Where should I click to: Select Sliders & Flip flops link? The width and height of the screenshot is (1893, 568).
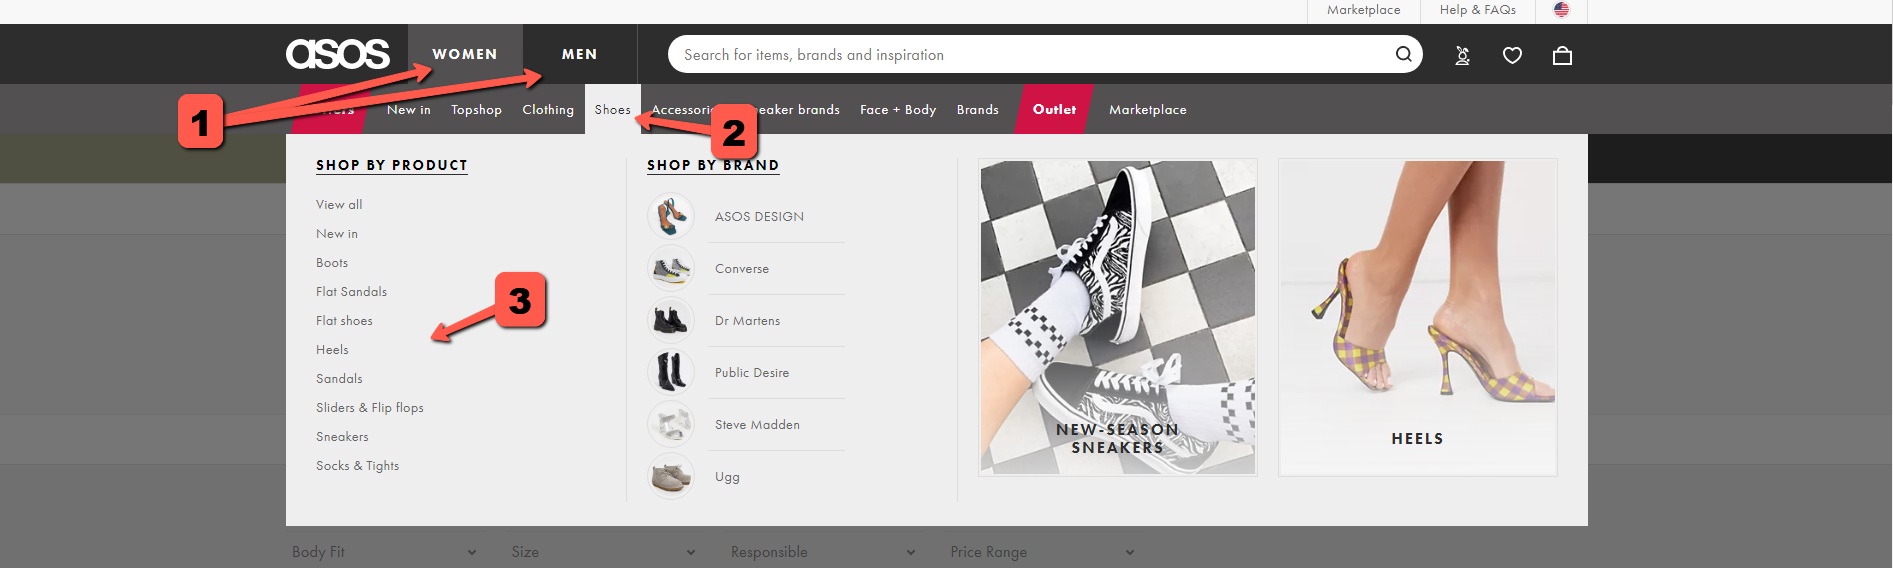click(370, 407)
